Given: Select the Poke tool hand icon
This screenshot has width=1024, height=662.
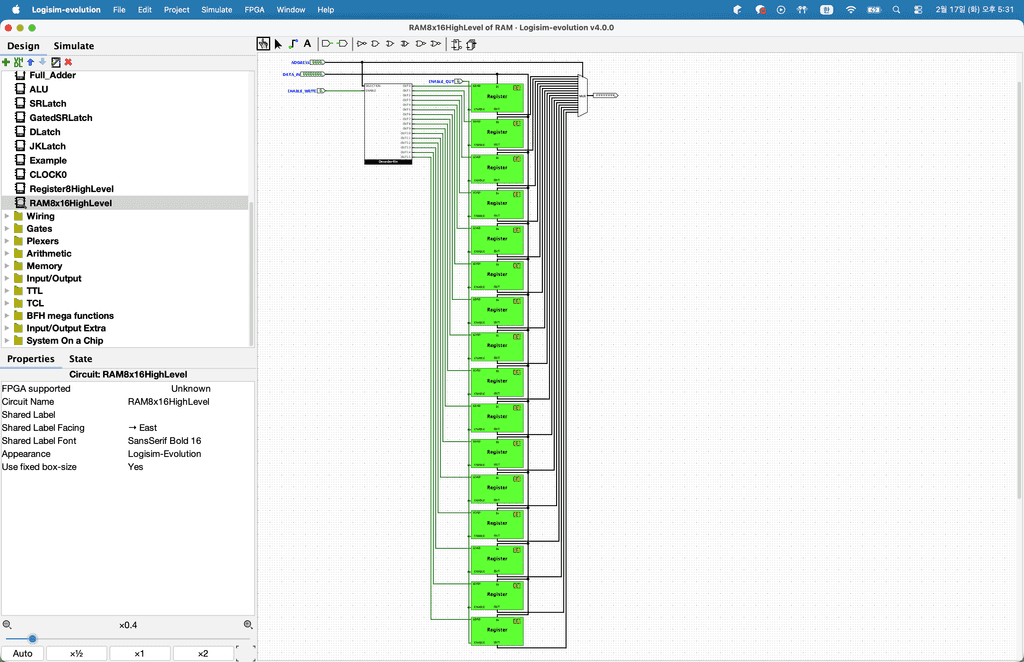Looking at the screenshot, I should click(264, 44).
